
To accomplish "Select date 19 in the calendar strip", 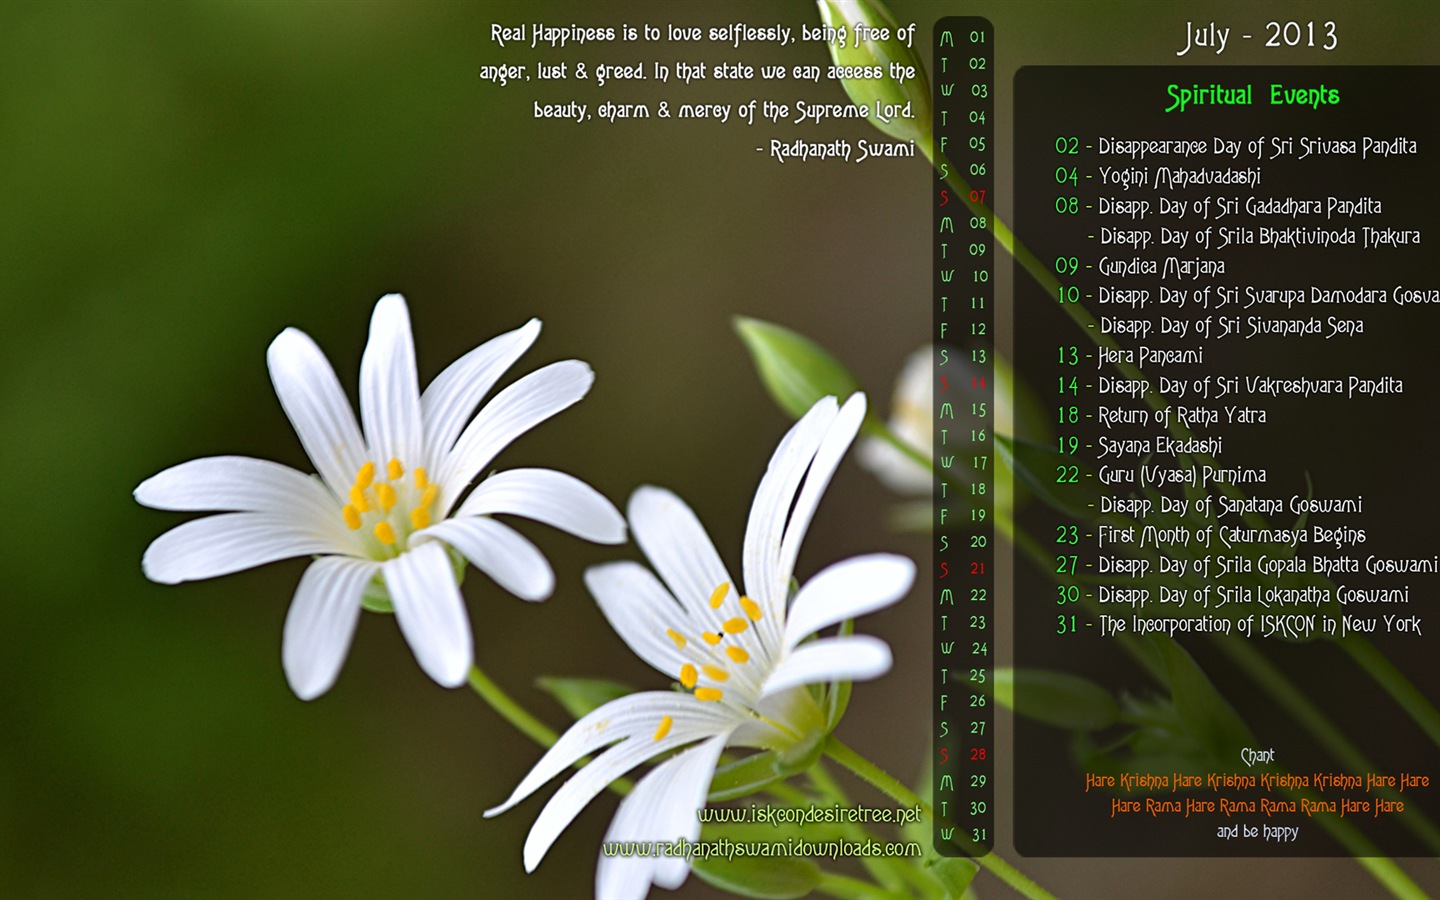I will coord(978,515).
